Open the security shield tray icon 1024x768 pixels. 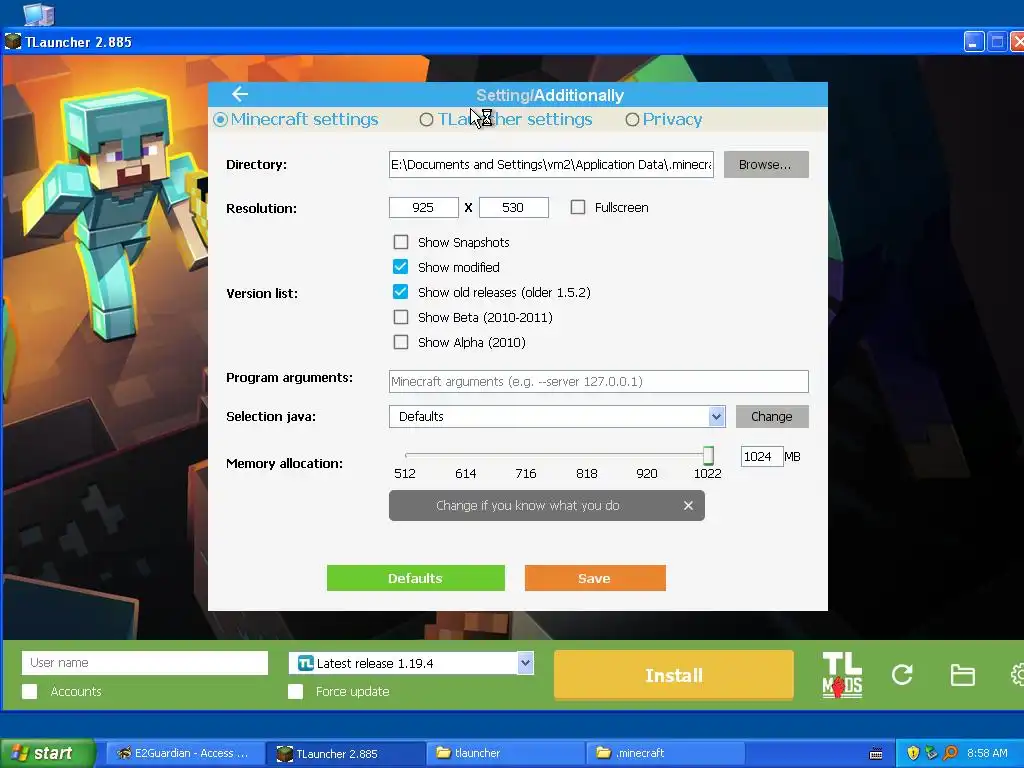pos(913,753)
